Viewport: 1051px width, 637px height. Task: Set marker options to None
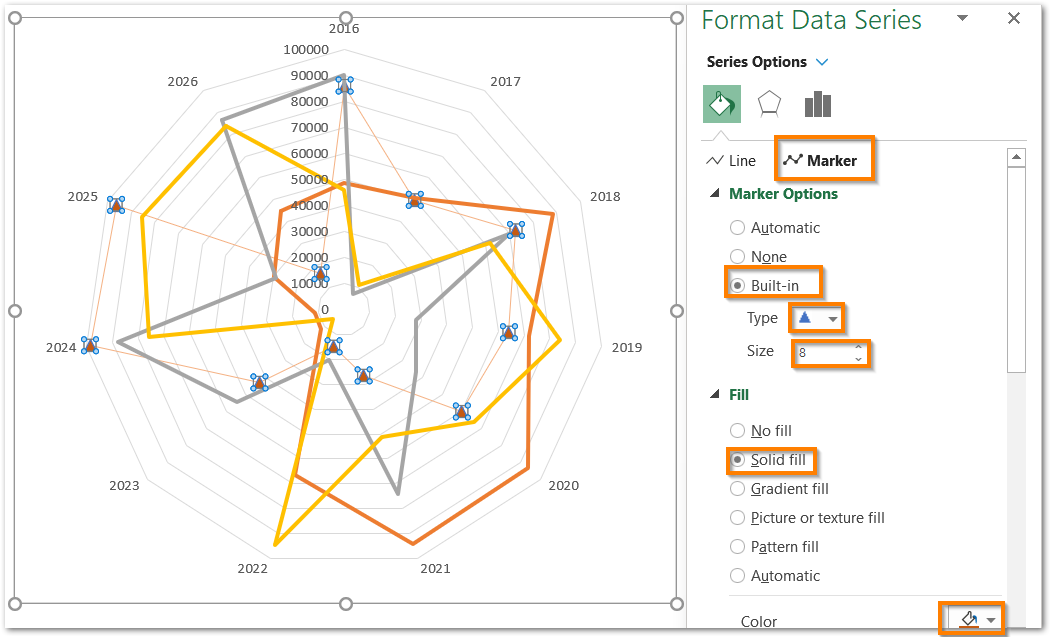[737, 256]
